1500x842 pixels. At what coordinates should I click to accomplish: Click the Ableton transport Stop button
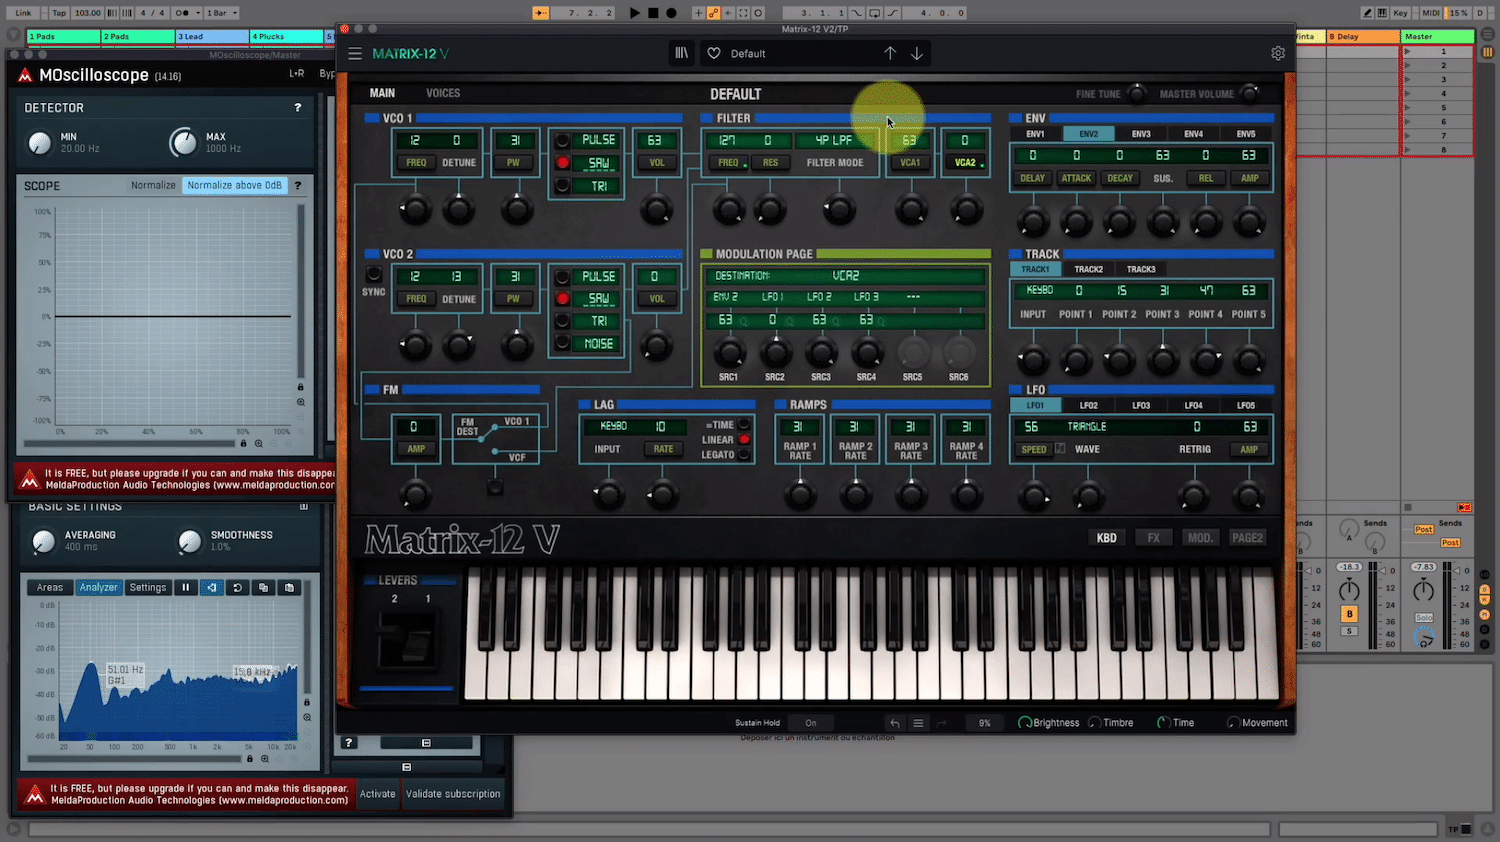(x=653, y=13)
